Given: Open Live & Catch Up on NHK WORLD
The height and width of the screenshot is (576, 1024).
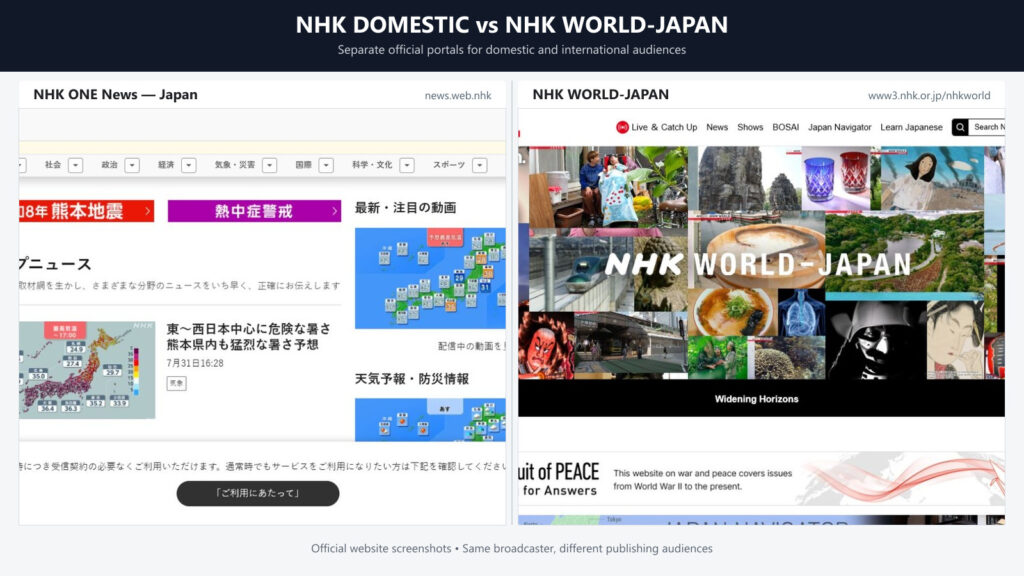Looking at the screenshot, I should (x=664, y=127).
